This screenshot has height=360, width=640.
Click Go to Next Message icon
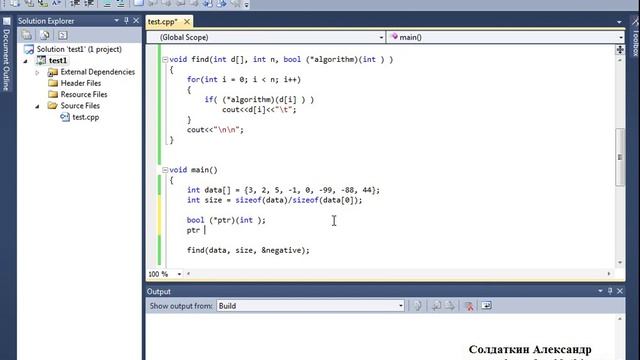450,306
